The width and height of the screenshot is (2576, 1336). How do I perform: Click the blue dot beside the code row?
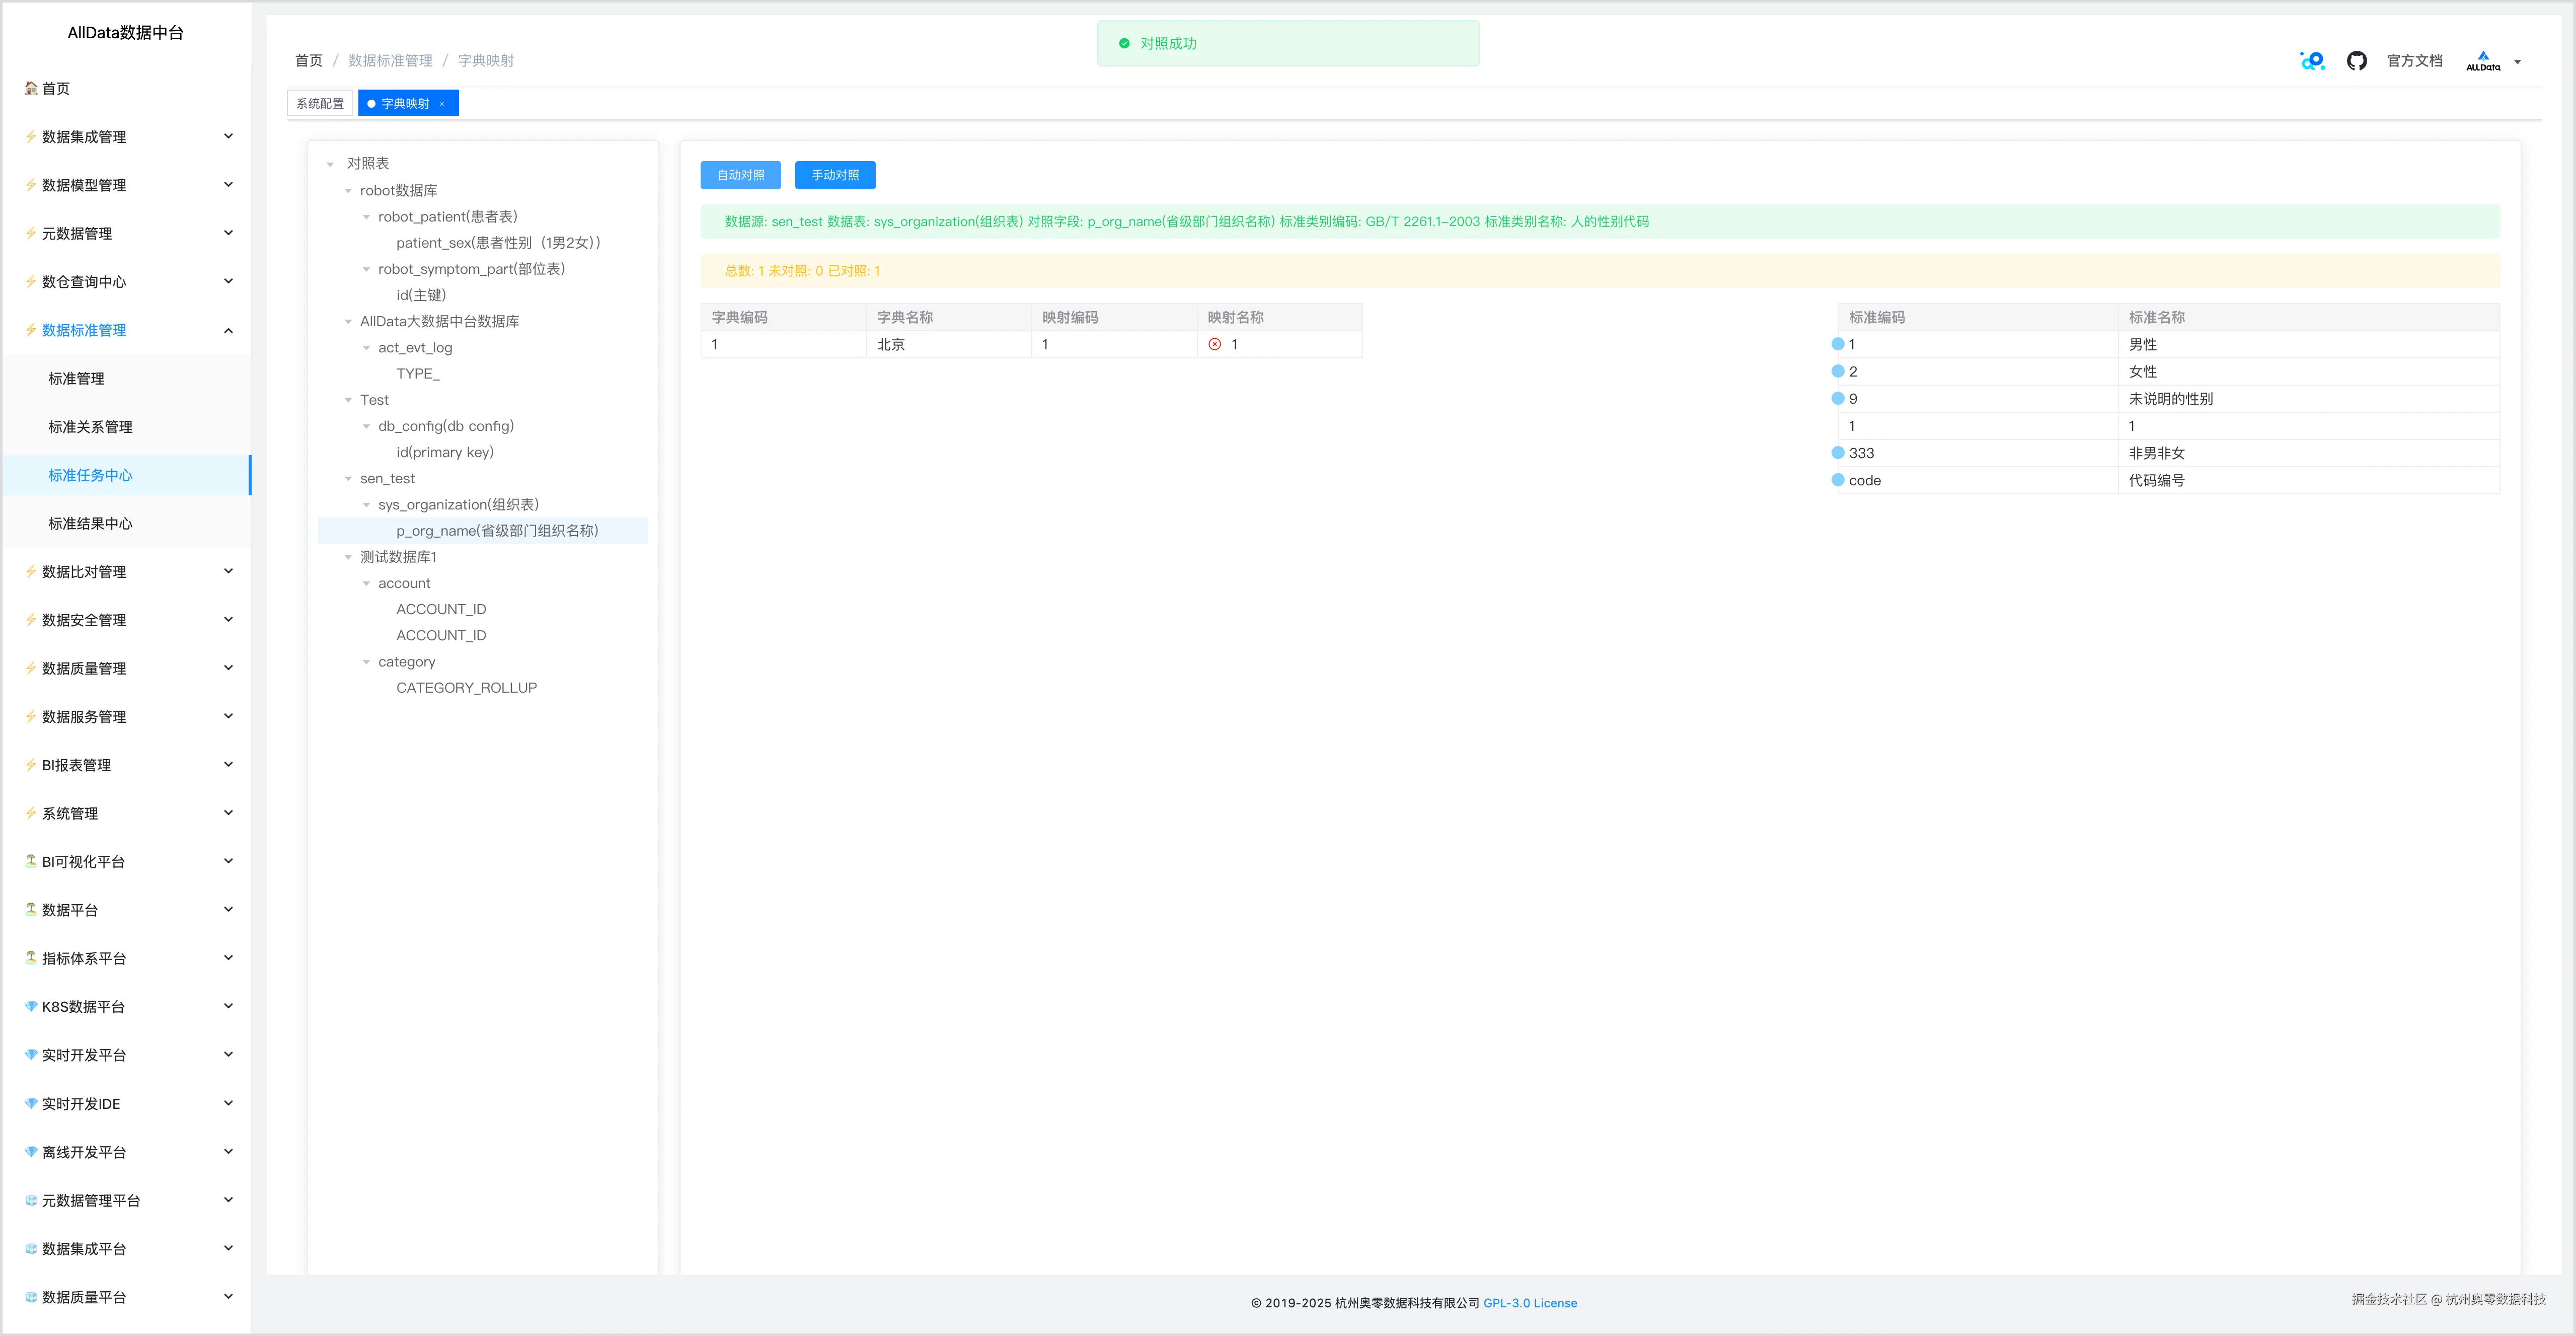point(1837,480)
